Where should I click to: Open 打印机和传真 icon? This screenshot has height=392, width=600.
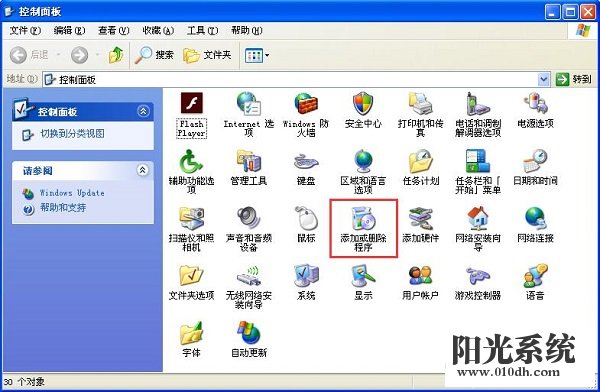[x=421, y=103]
